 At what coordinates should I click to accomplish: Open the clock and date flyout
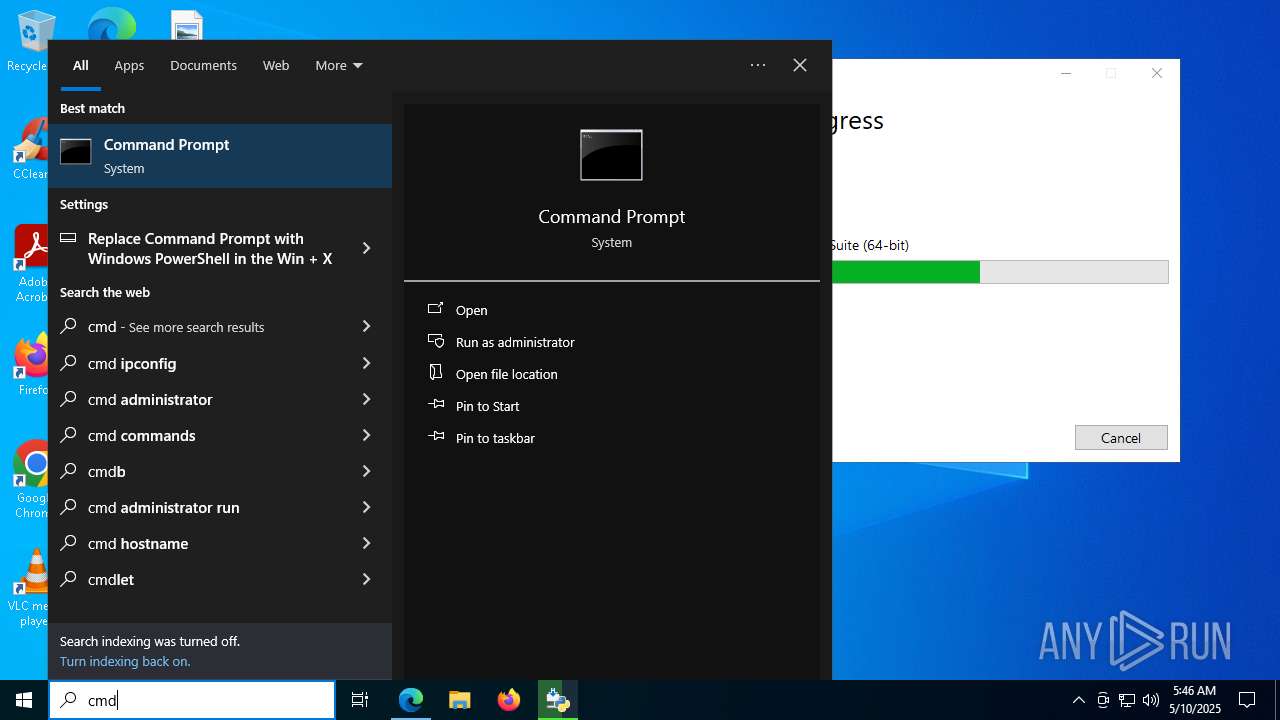tap(1195, 700)
